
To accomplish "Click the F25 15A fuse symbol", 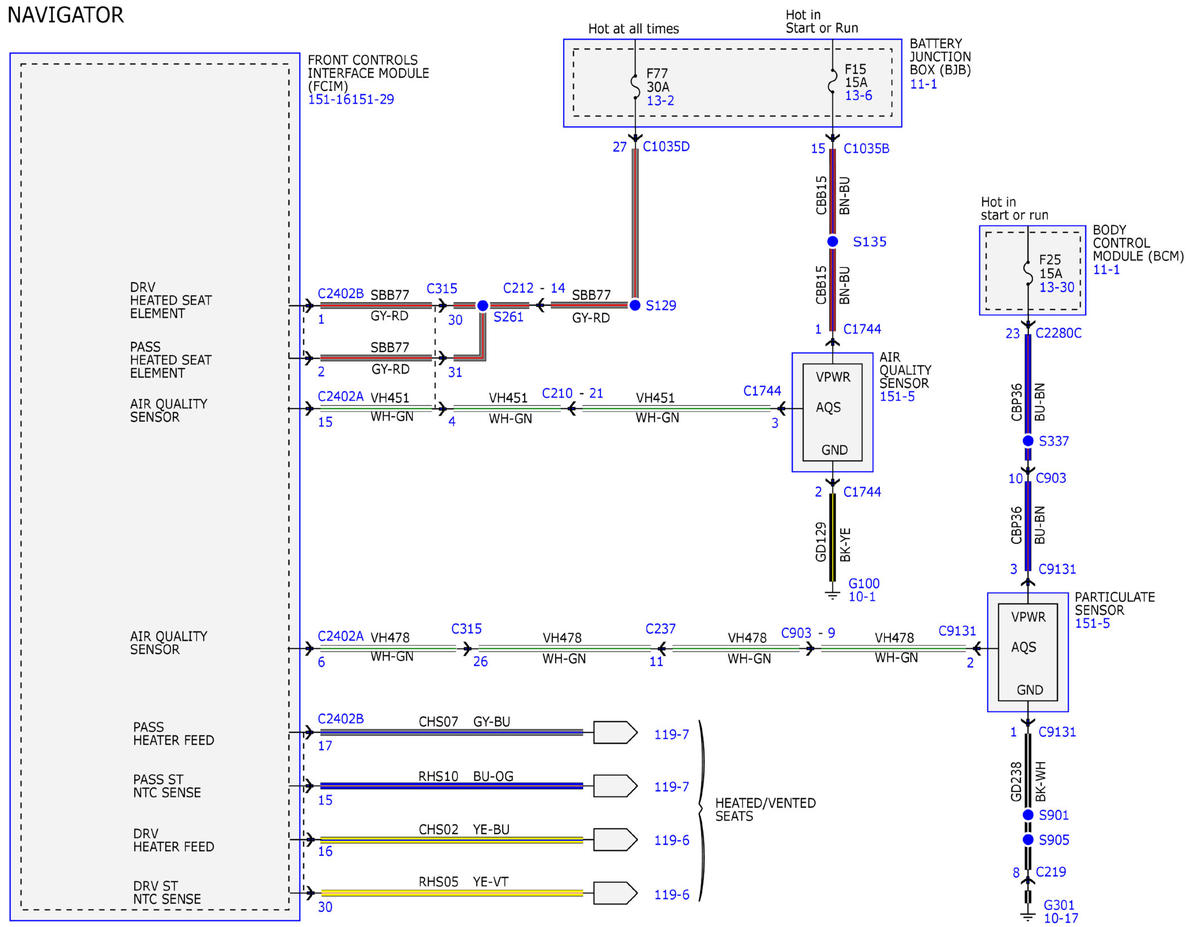I will 1028,271.
